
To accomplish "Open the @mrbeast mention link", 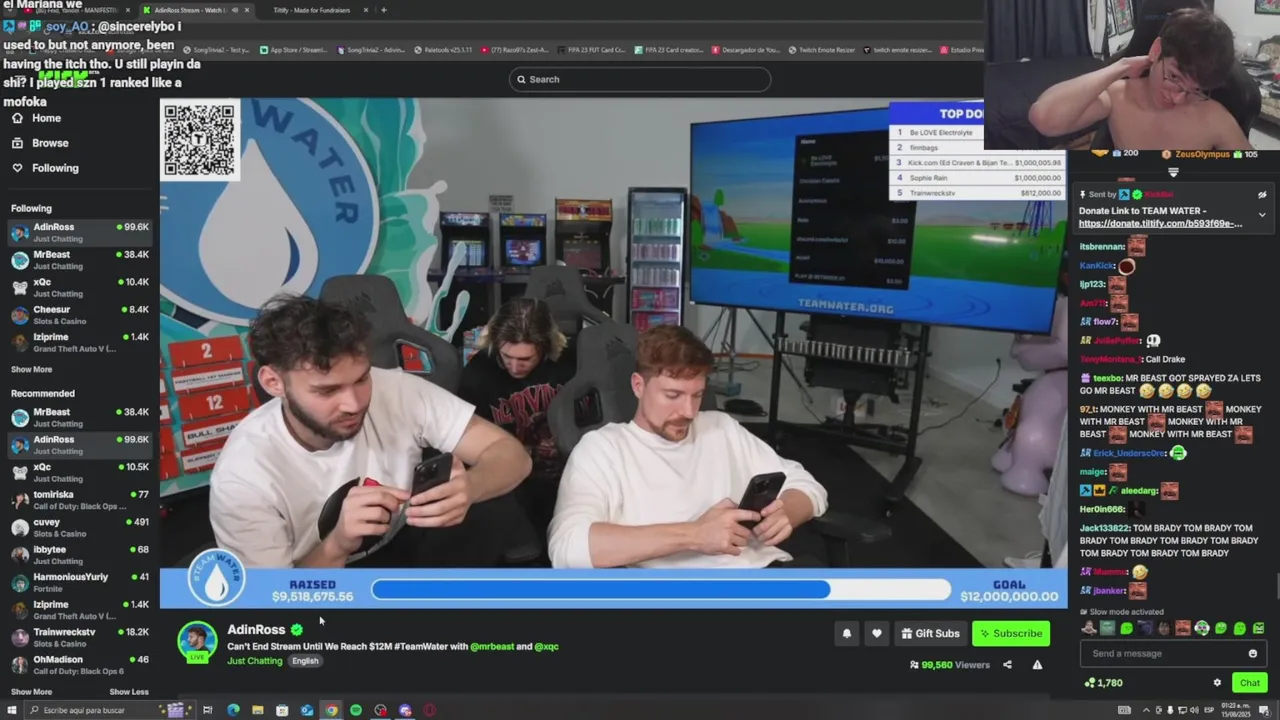I will [x=491, y=646].
